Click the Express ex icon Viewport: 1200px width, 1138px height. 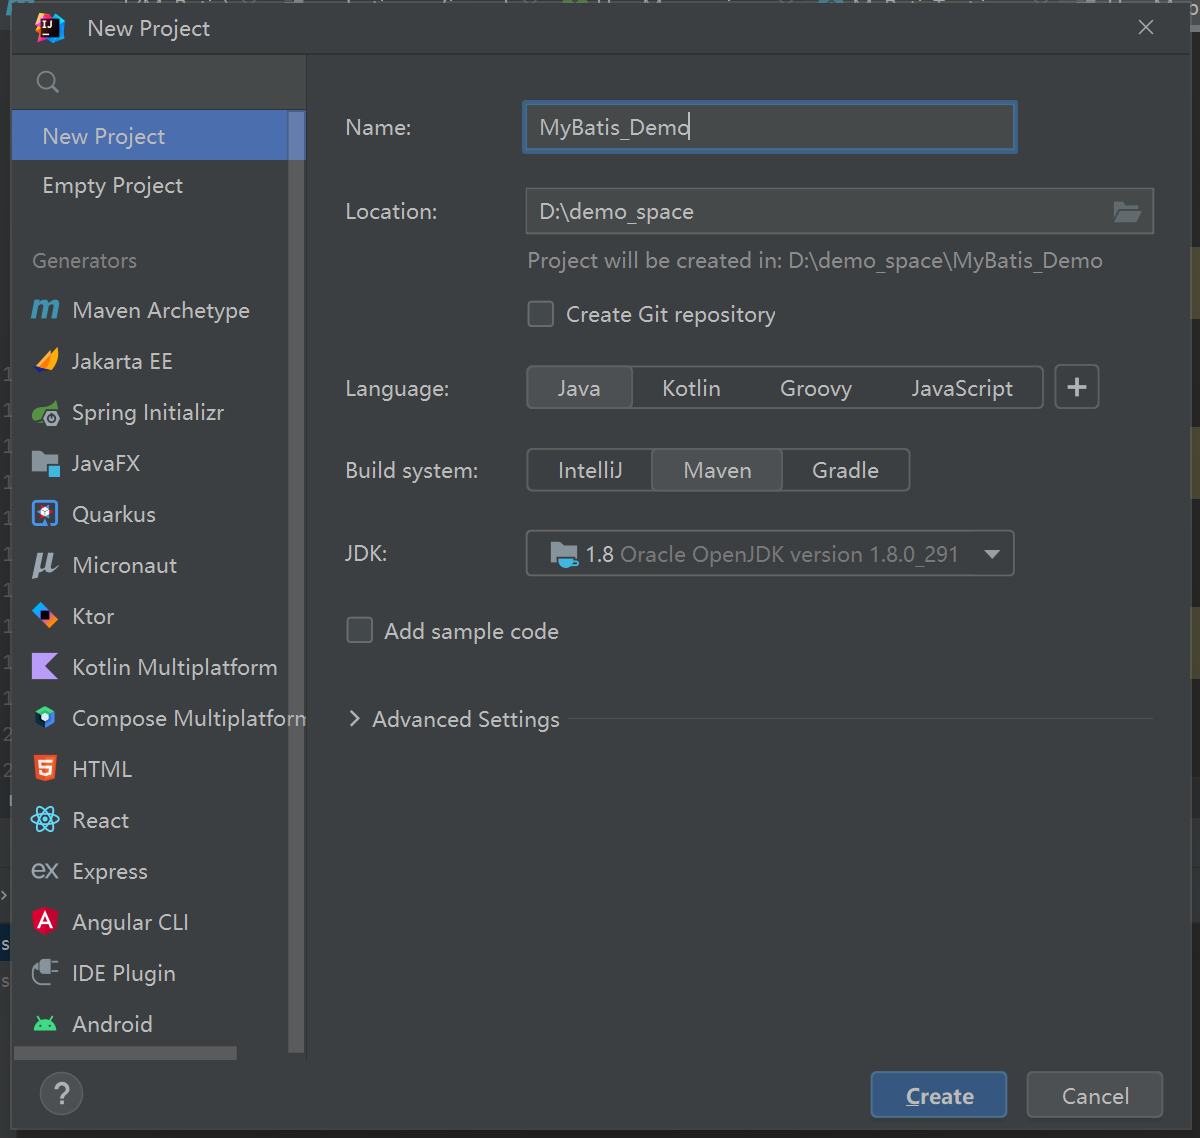(45, 871)
